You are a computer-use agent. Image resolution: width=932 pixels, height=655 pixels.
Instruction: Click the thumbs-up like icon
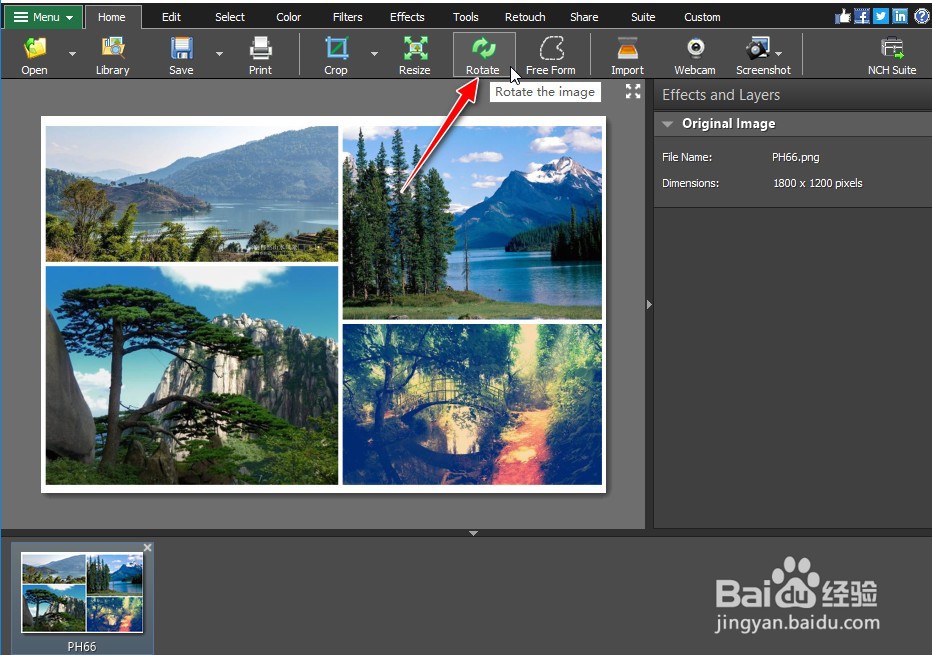[x=842, y=16]
